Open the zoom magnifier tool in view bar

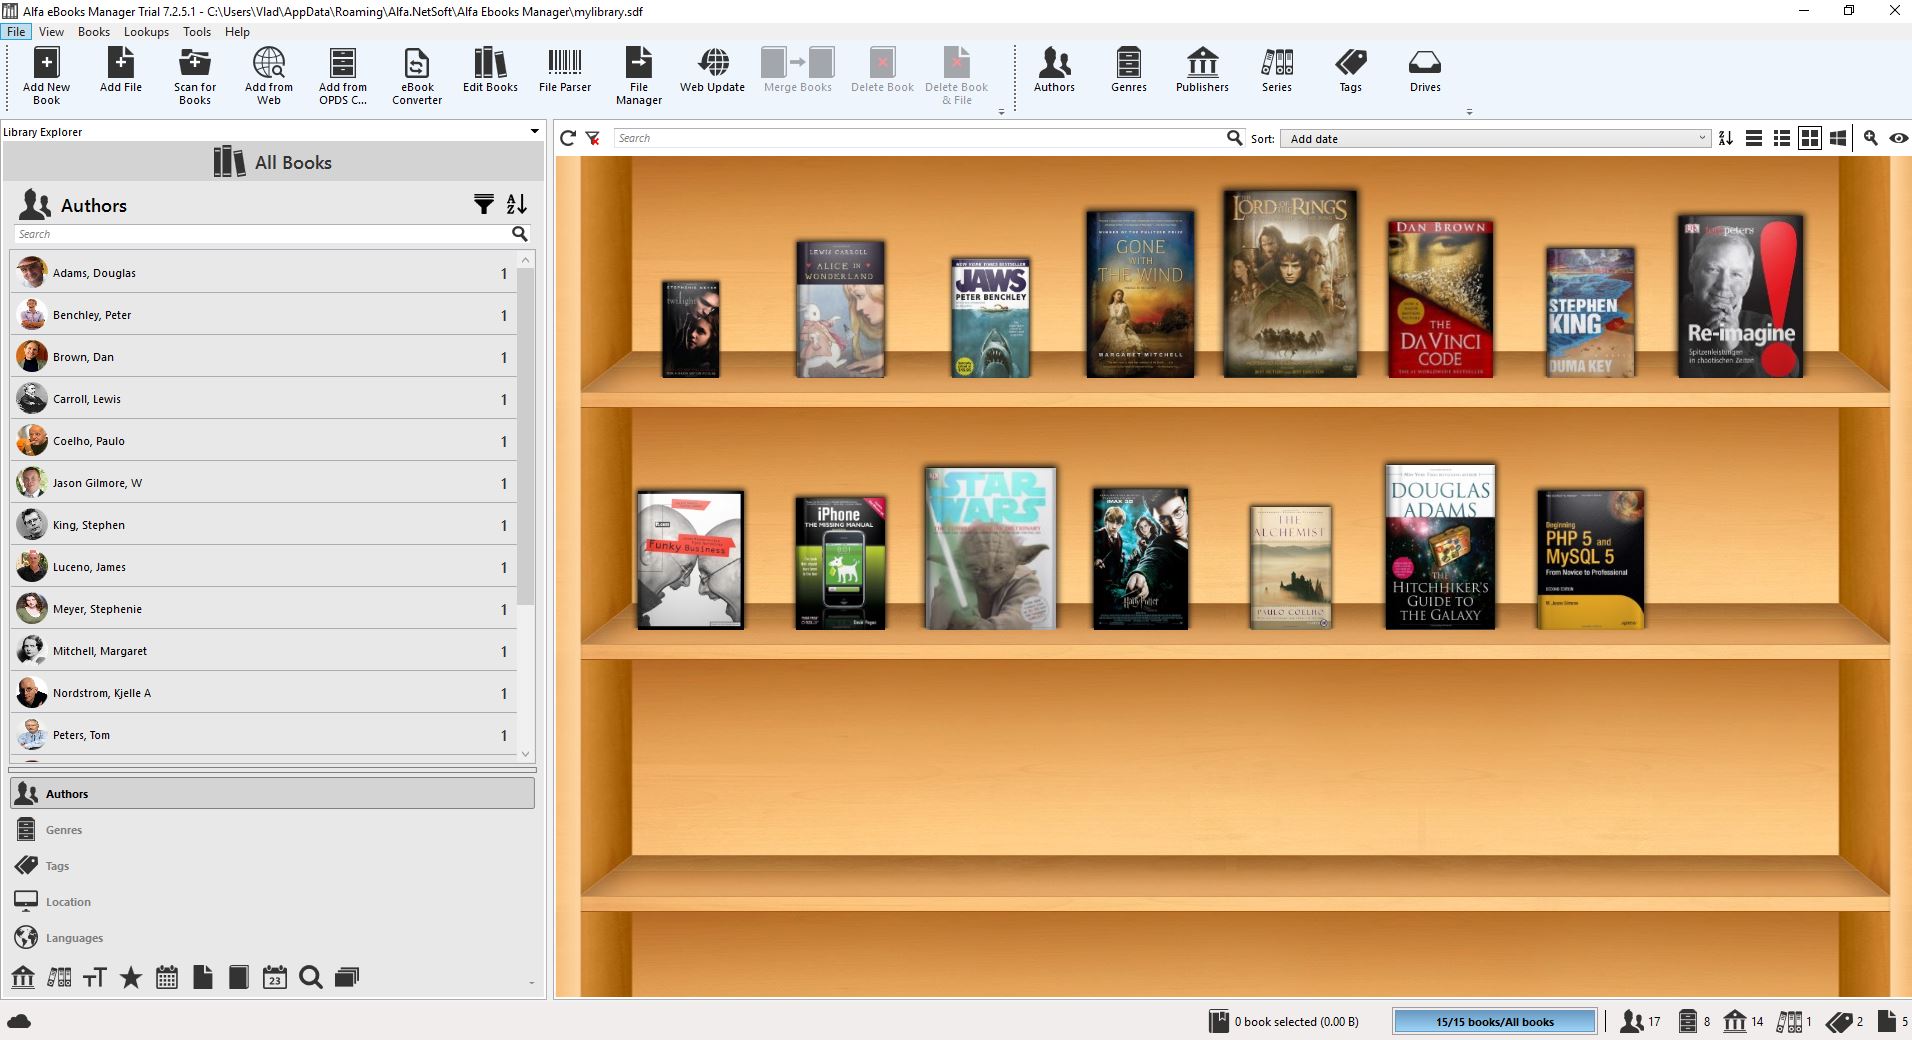tap(1870, 138)
